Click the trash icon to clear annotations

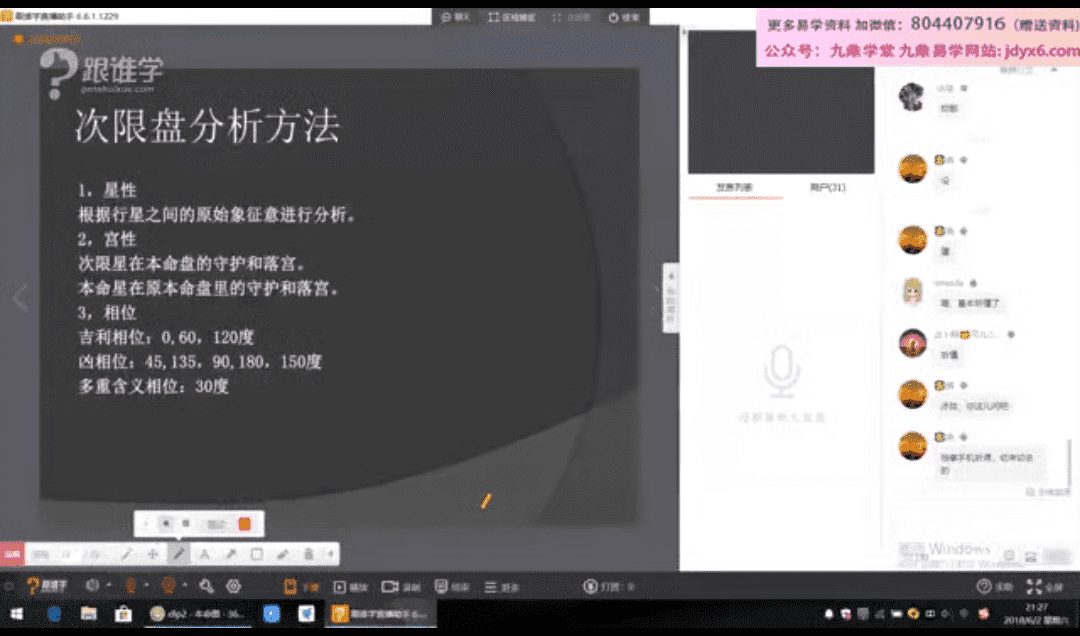pyautogui.click(x=308, y=553)
